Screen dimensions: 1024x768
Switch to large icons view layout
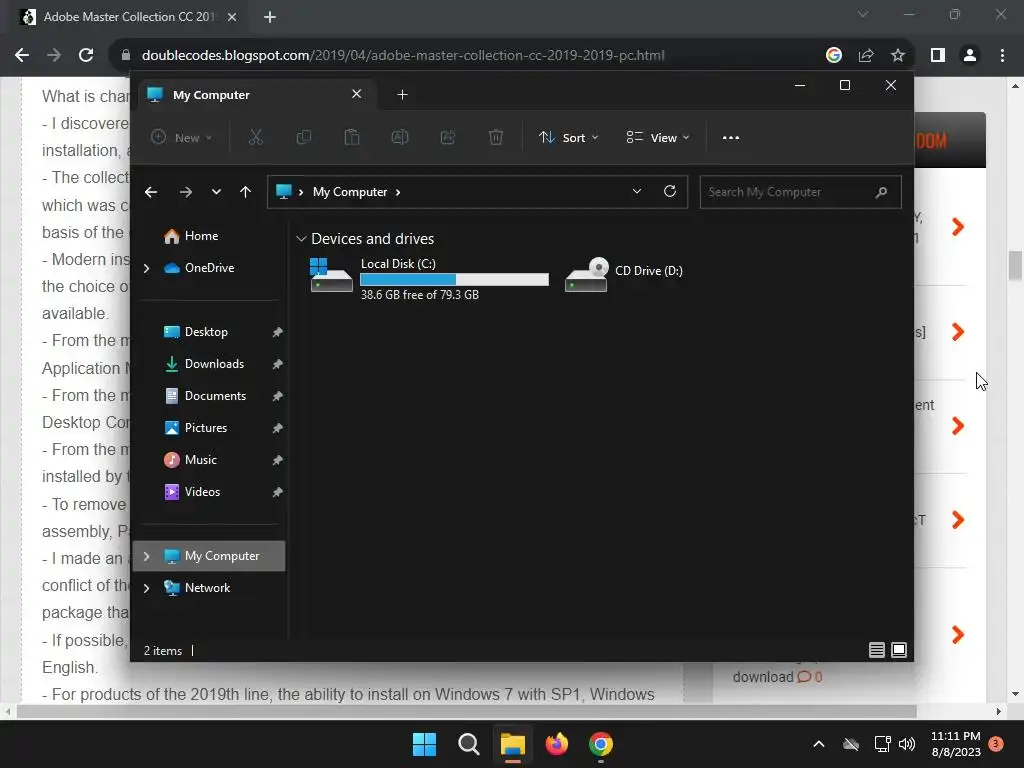[x=899, y=650]
